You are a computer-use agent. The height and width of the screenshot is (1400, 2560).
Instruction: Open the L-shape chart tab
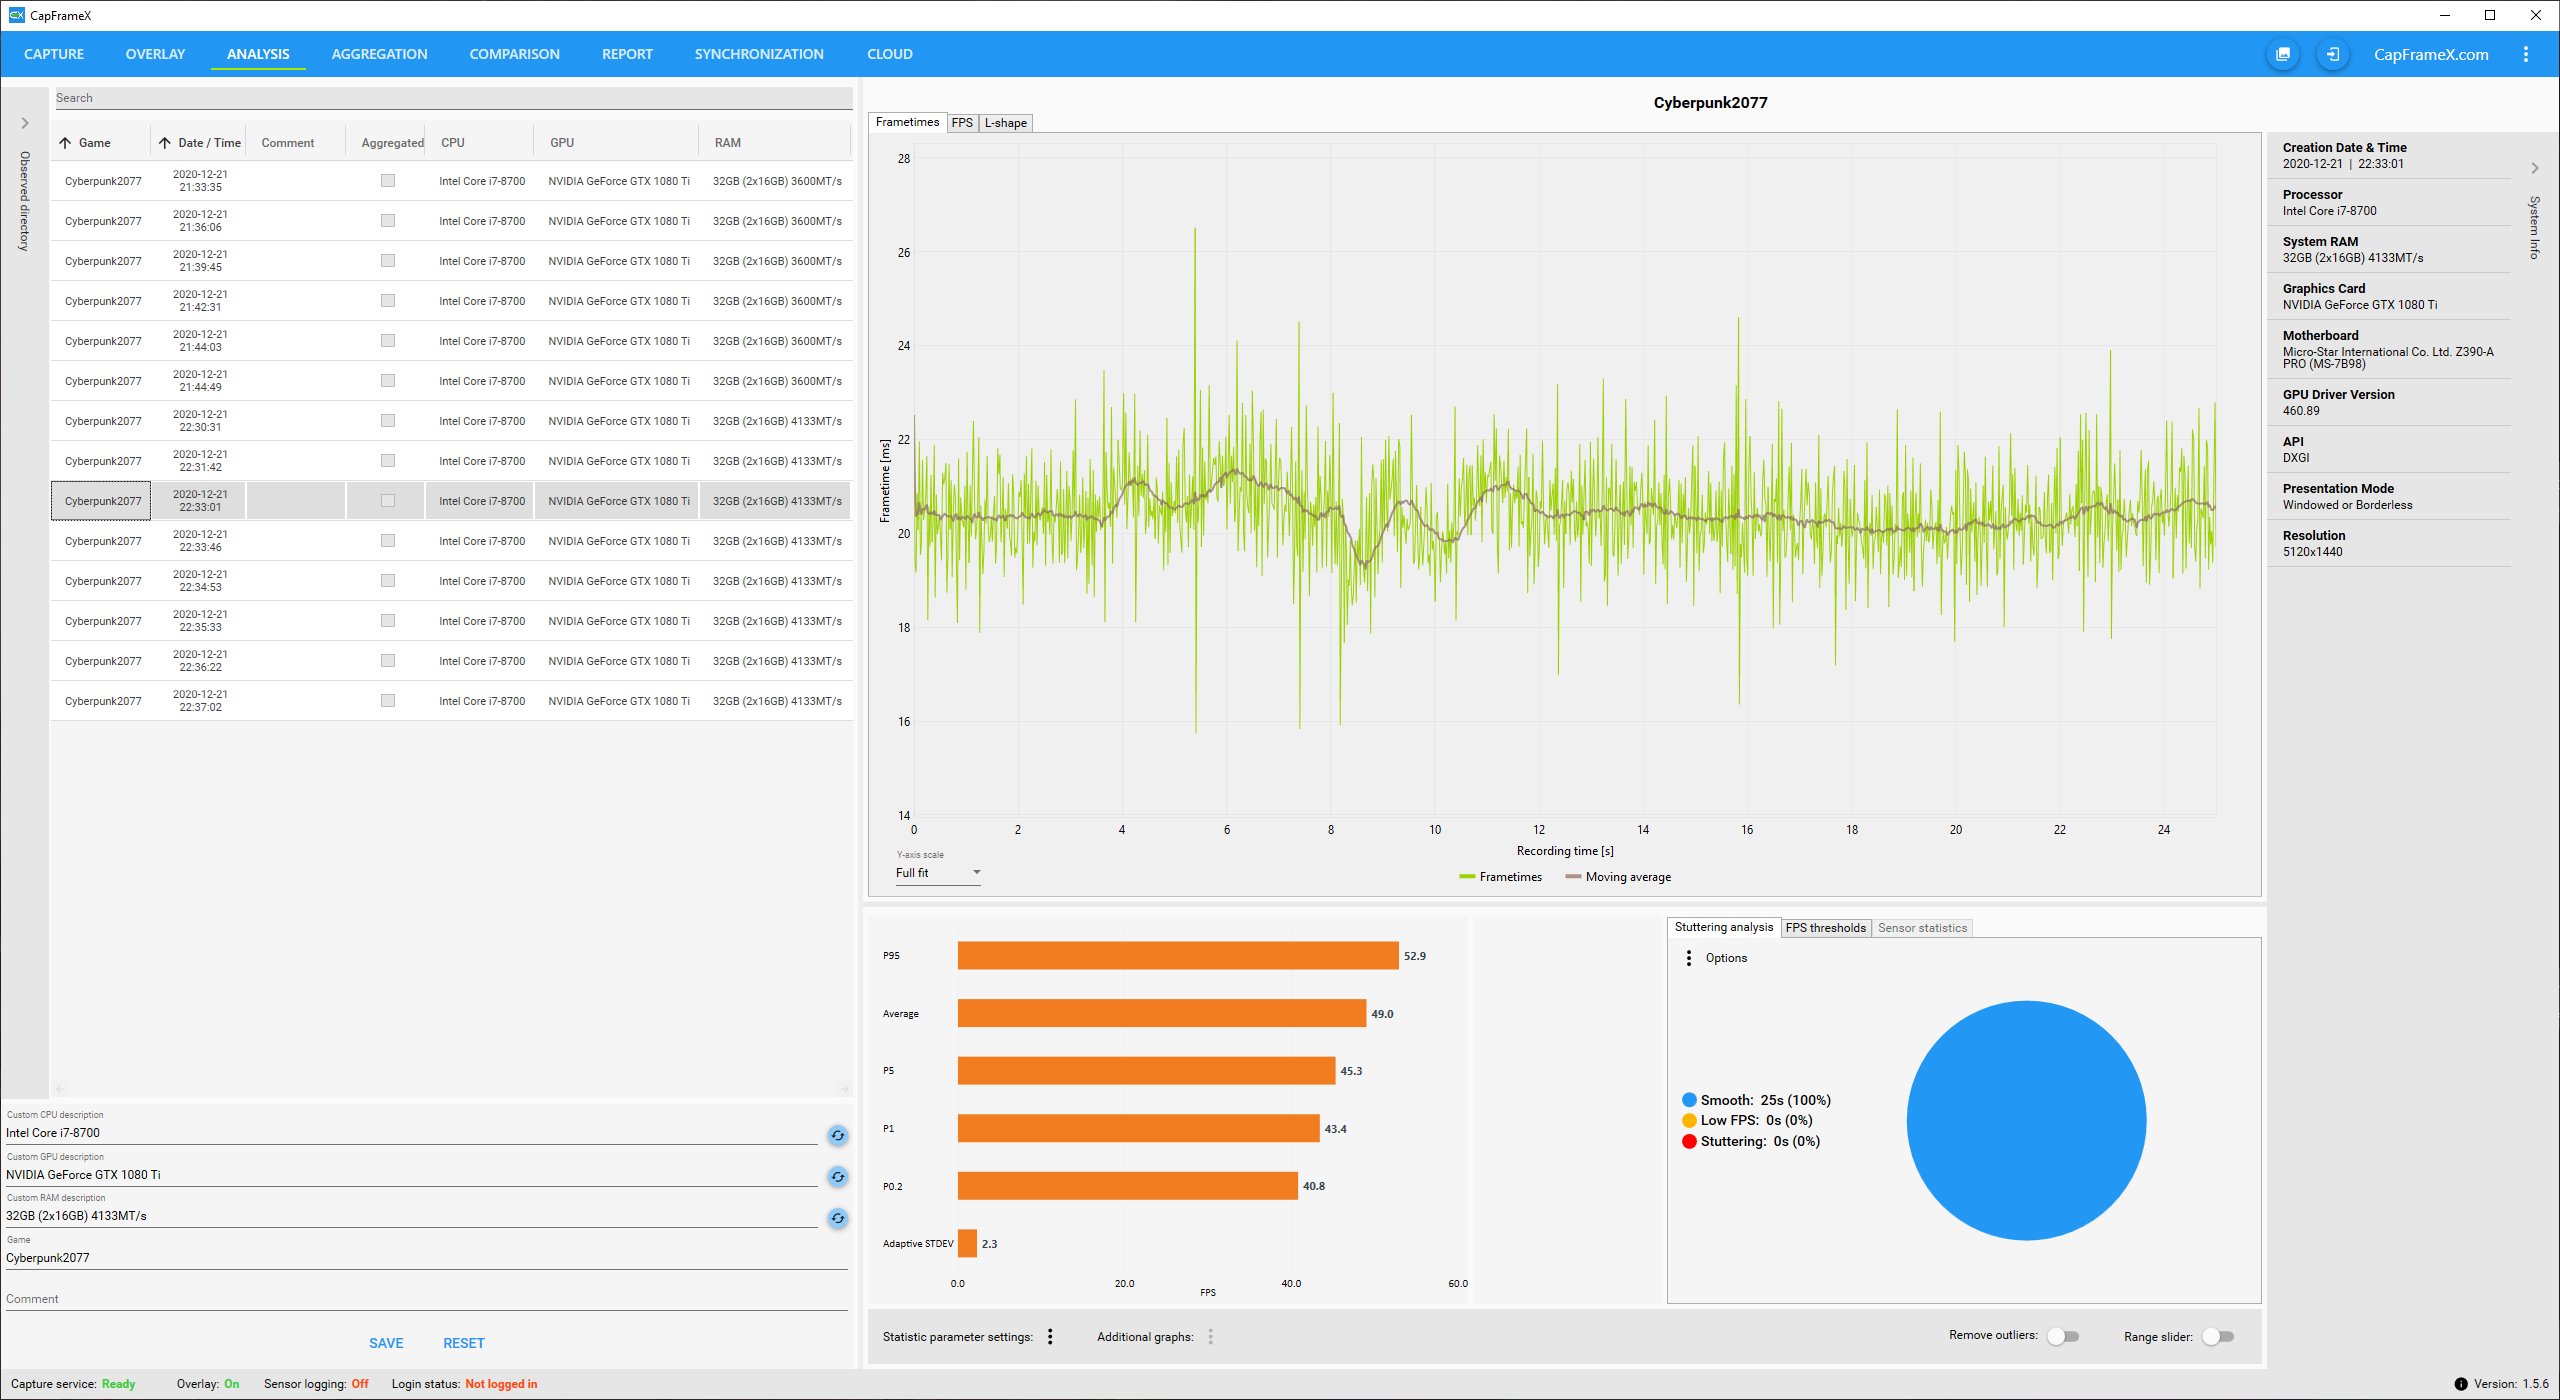[1005, 123]
